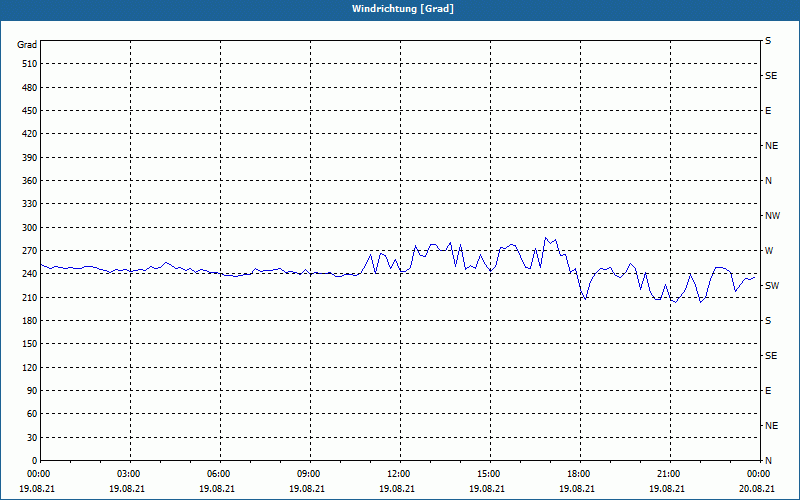Click the 300 y-axis value
The image size is (800, 500).
30,228
